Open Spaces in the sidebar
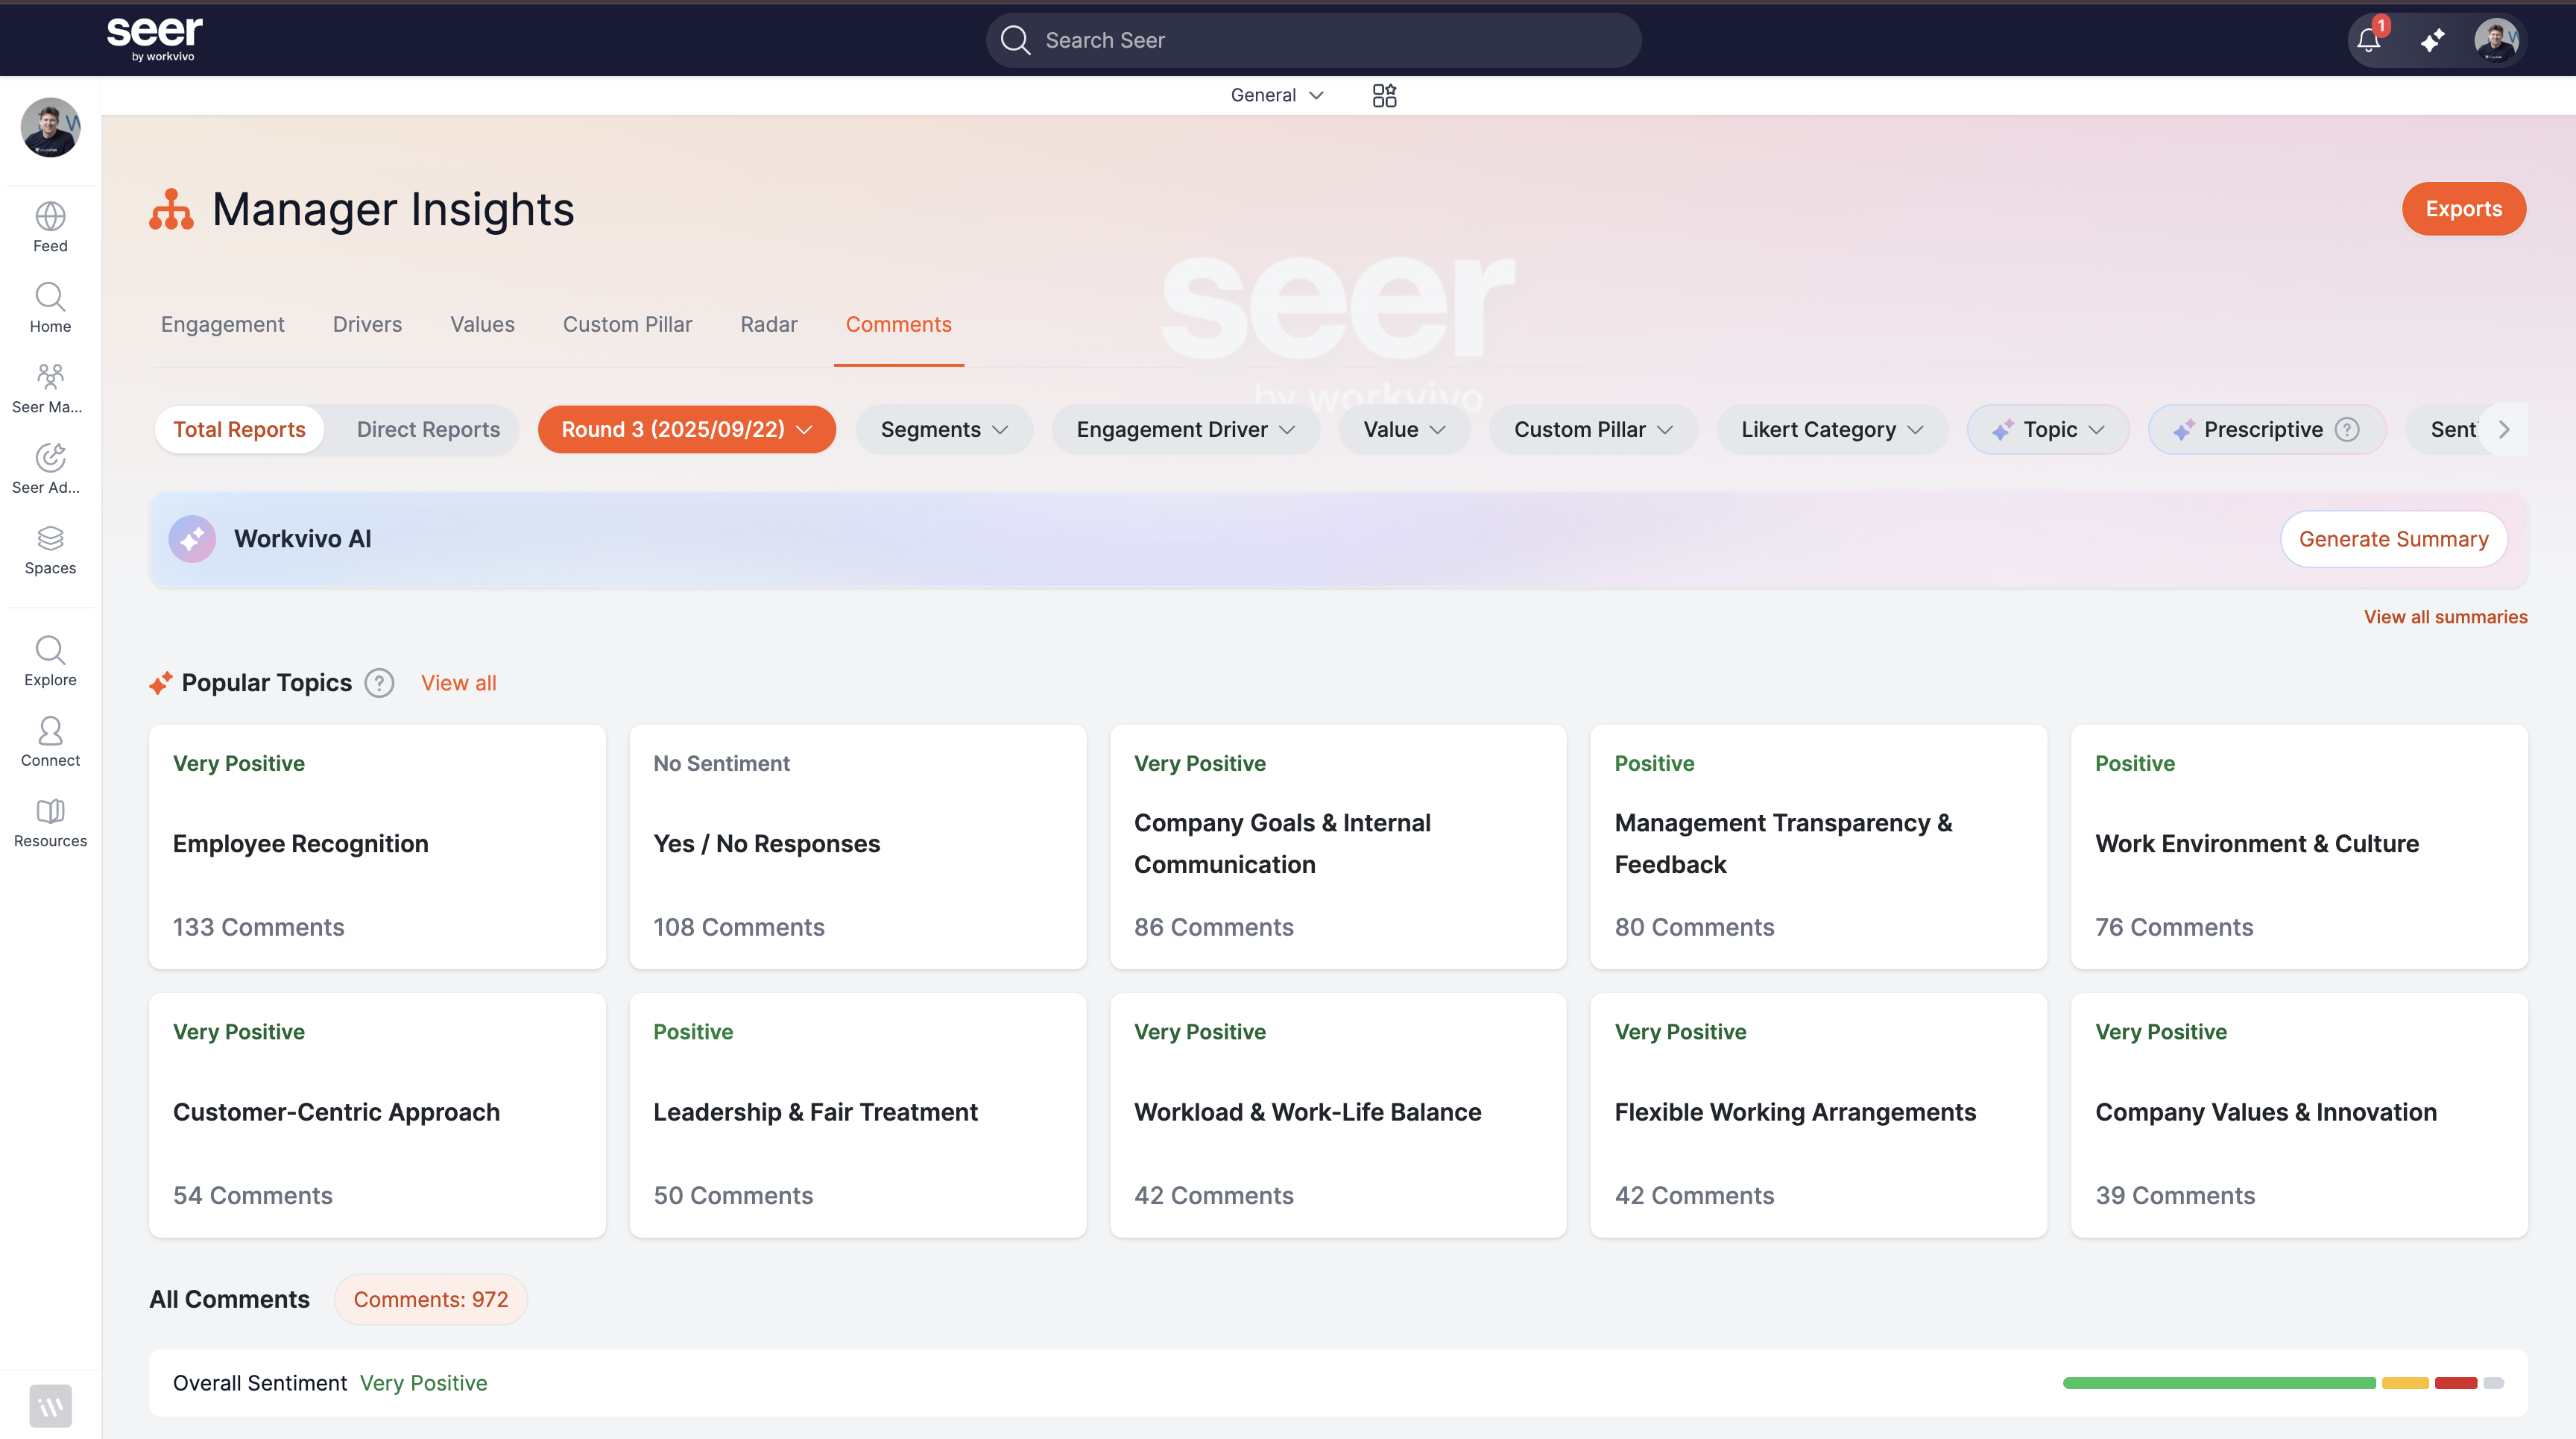Image resolution: width=2576 pixels, height=1439 pixels. 50,549
